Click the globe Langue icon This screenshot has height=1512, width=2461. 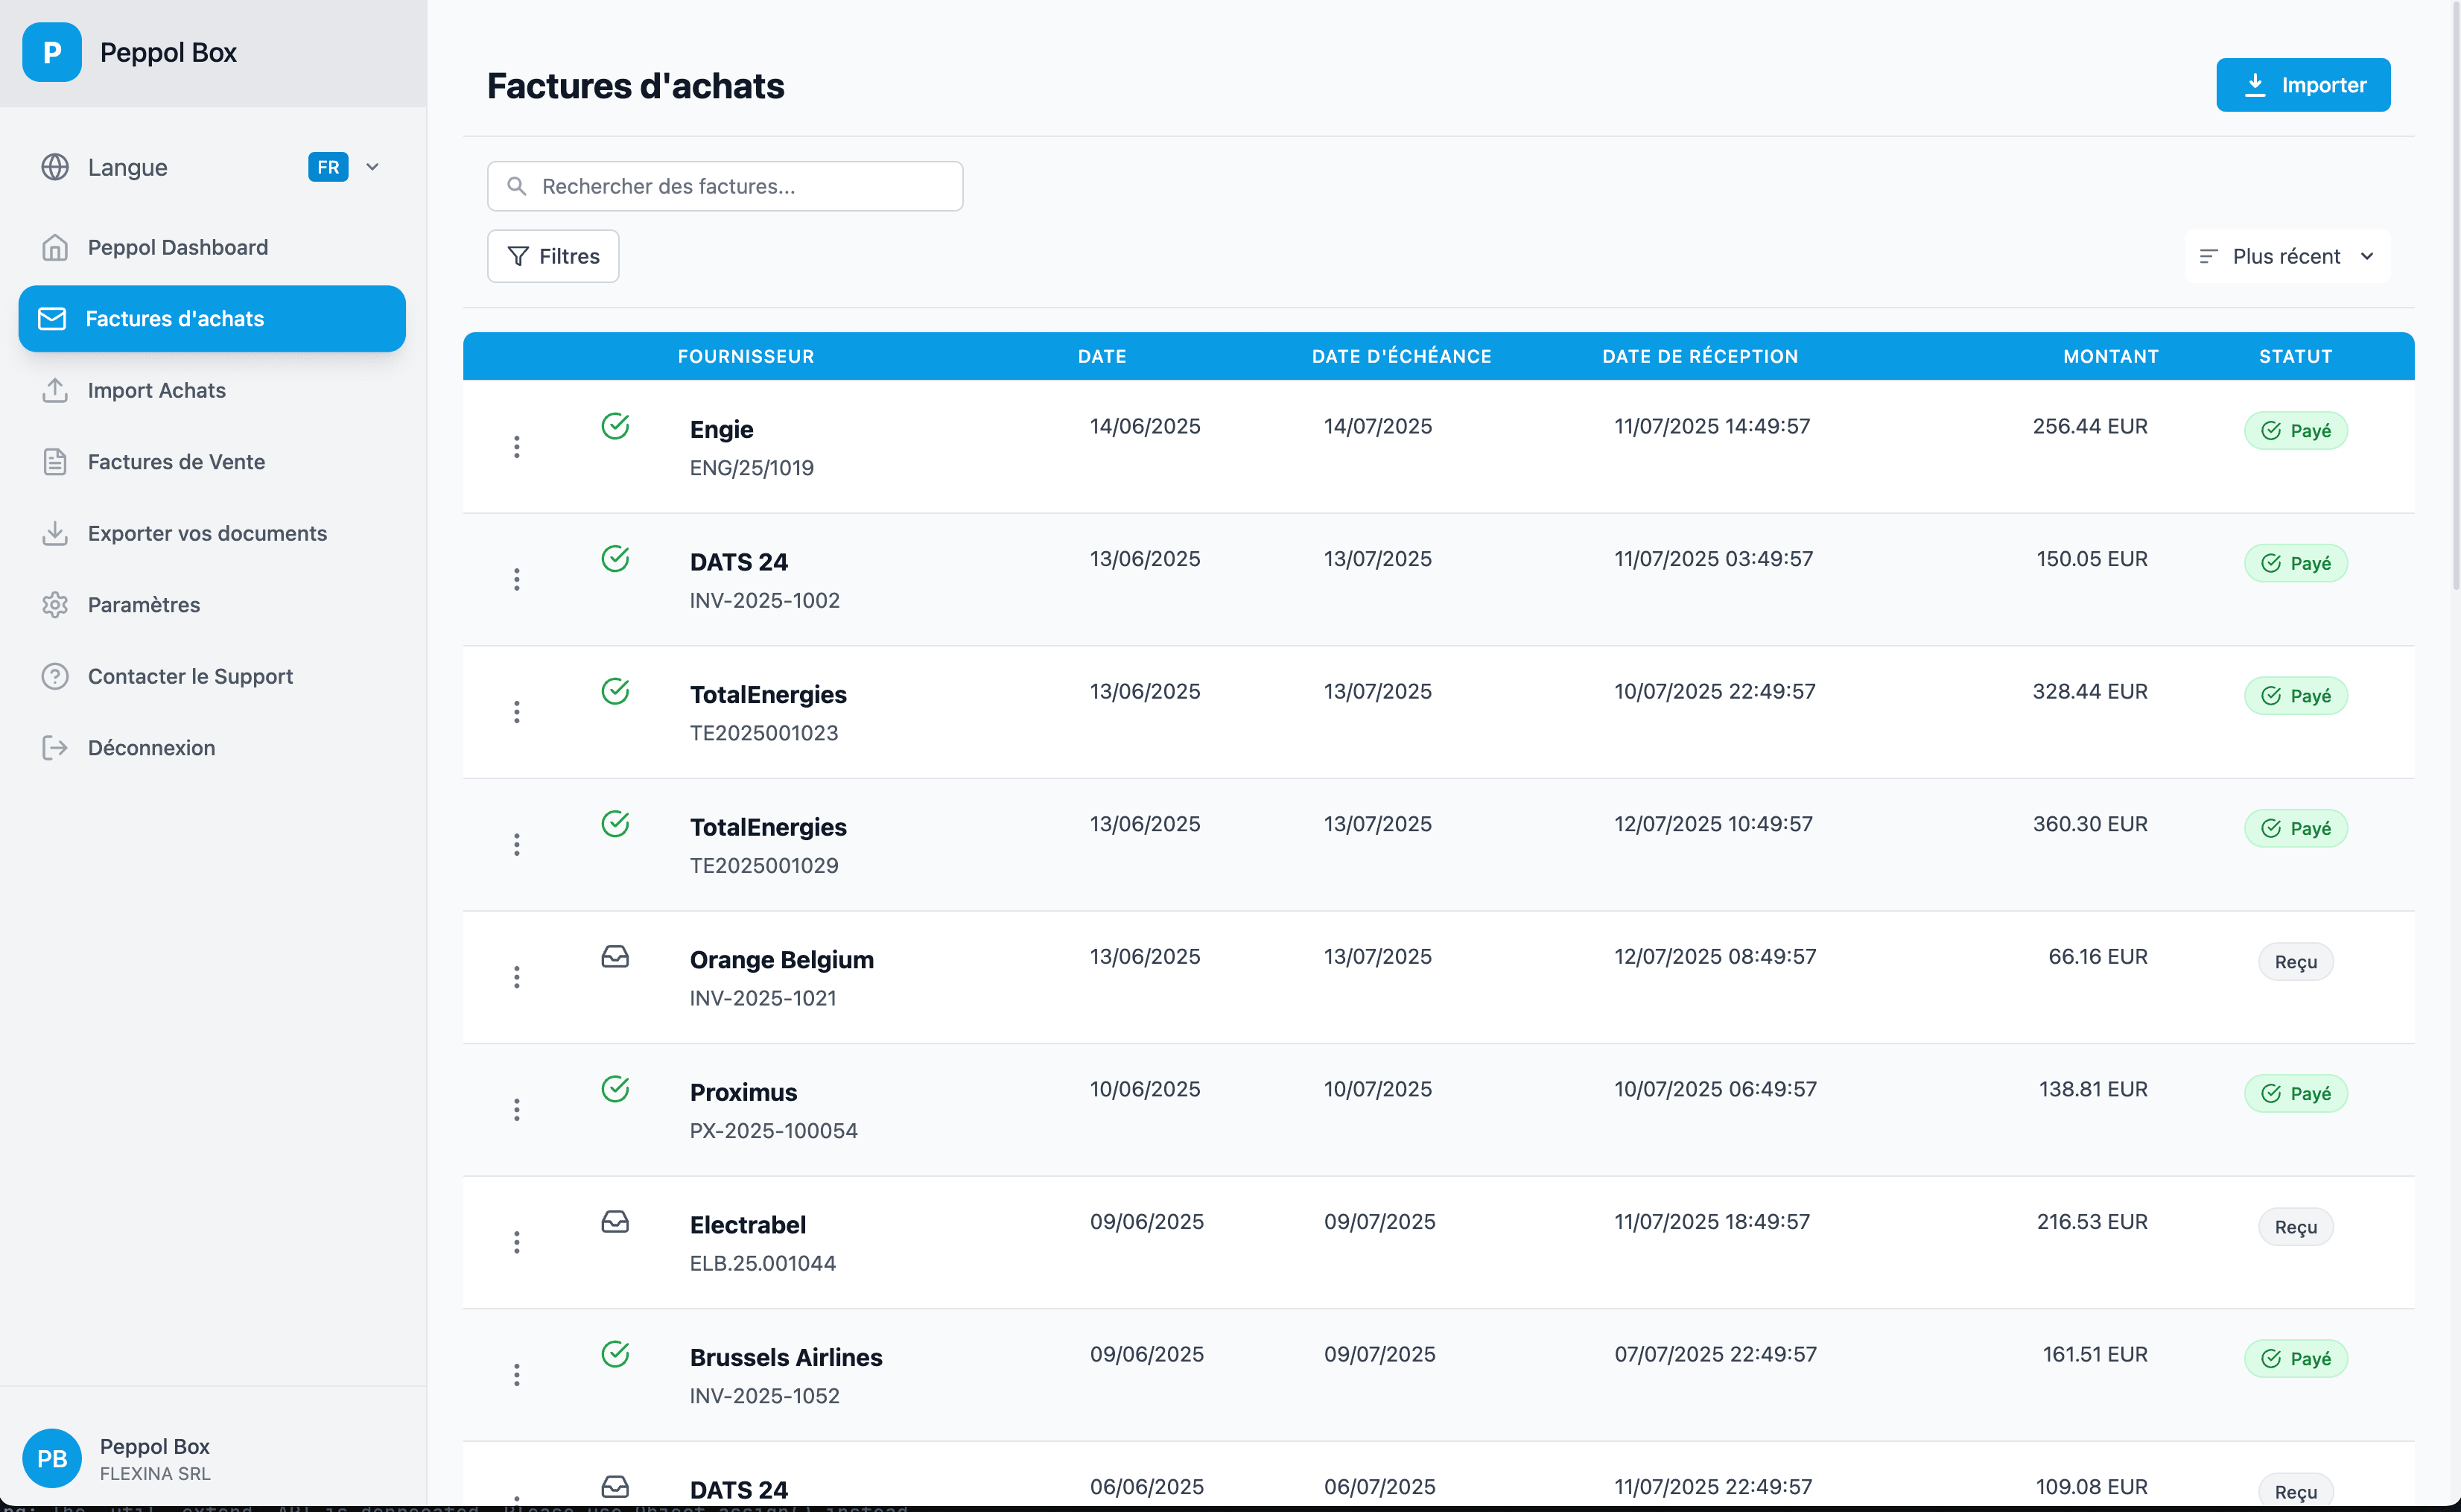click(55, 167)
